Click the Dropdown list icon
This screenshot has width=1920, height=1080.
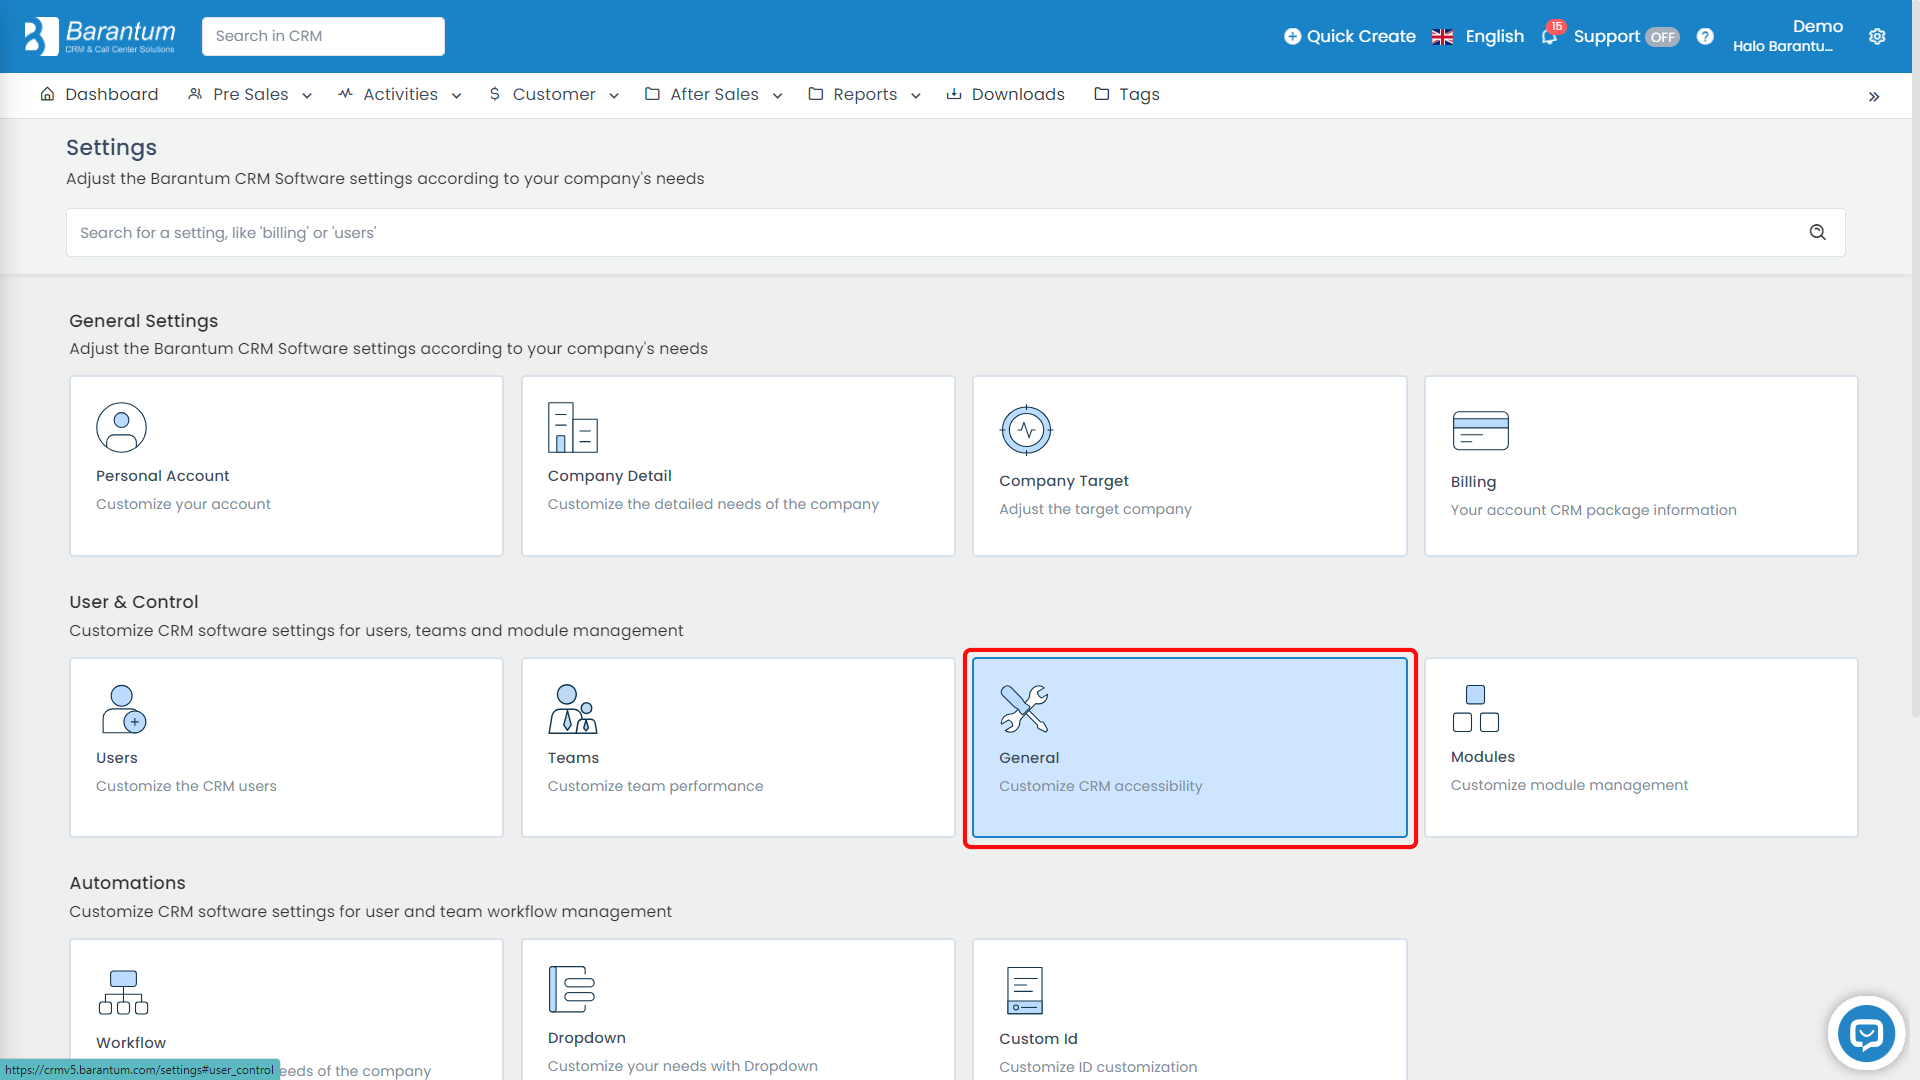571,989
